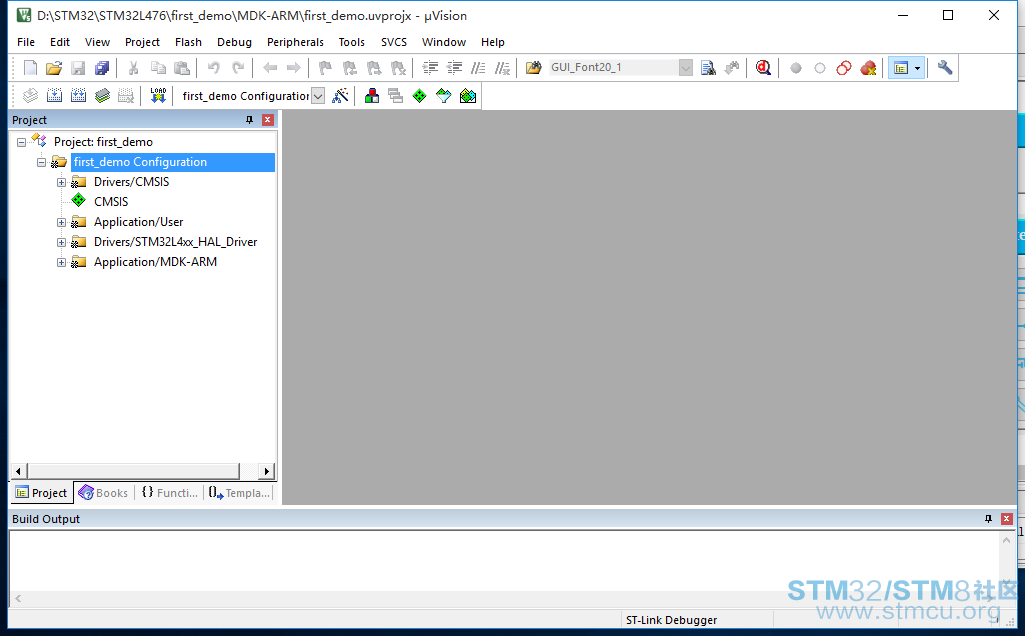Viewport: 1025px width, 636px height.
Task: Expand the Application/MDK-ARM folder
Action: click(x=61, y=262)
